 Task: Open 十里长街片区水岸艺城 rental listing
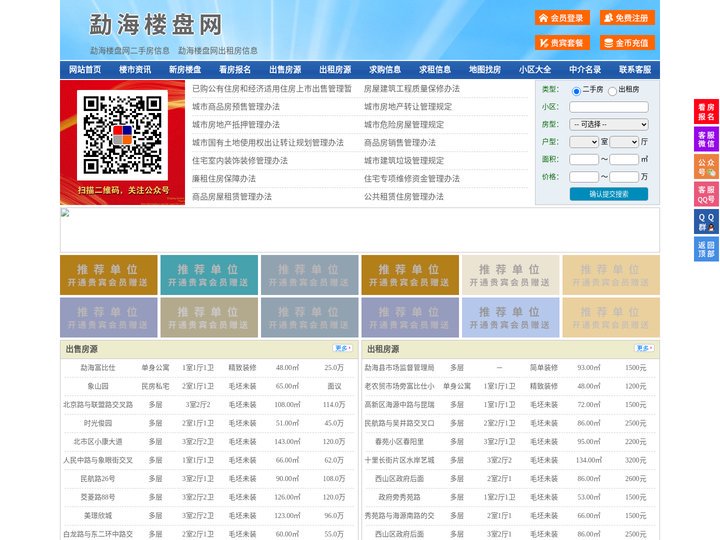point(399,460)
